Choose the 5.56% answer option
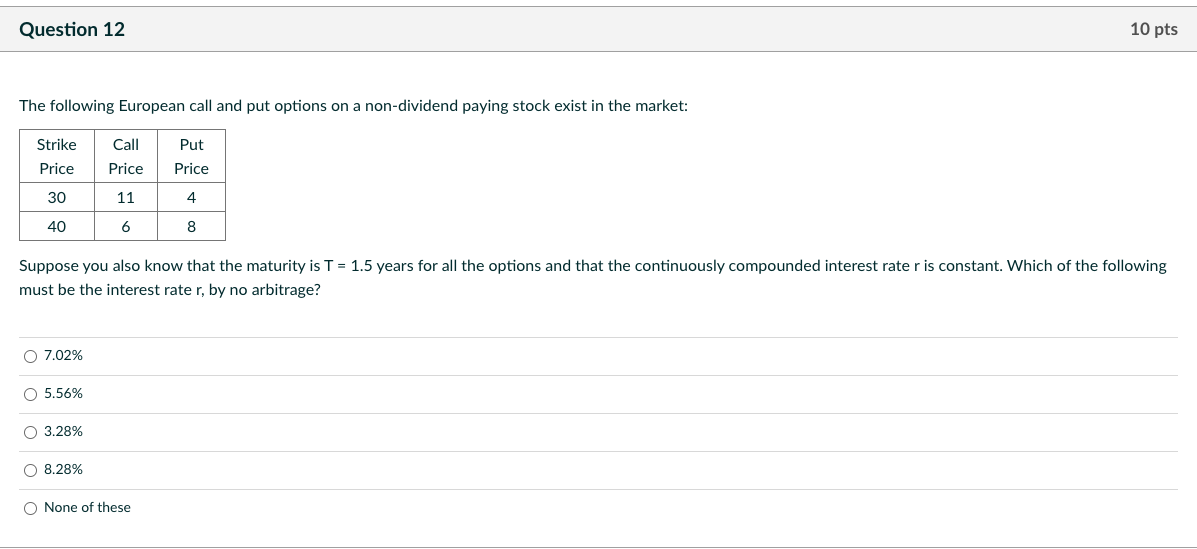1197x549 pixels. (31, 395)
